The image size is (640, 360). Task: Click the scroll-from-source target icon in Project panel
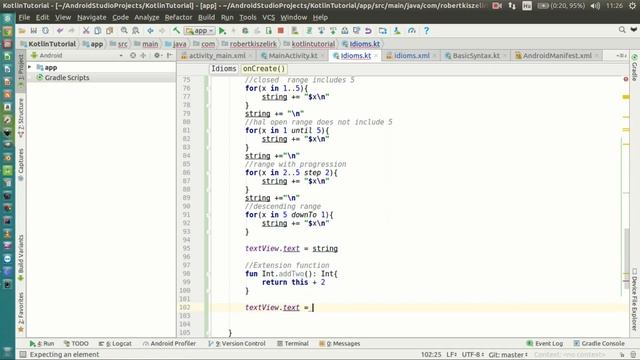click(x=133, y=56)
